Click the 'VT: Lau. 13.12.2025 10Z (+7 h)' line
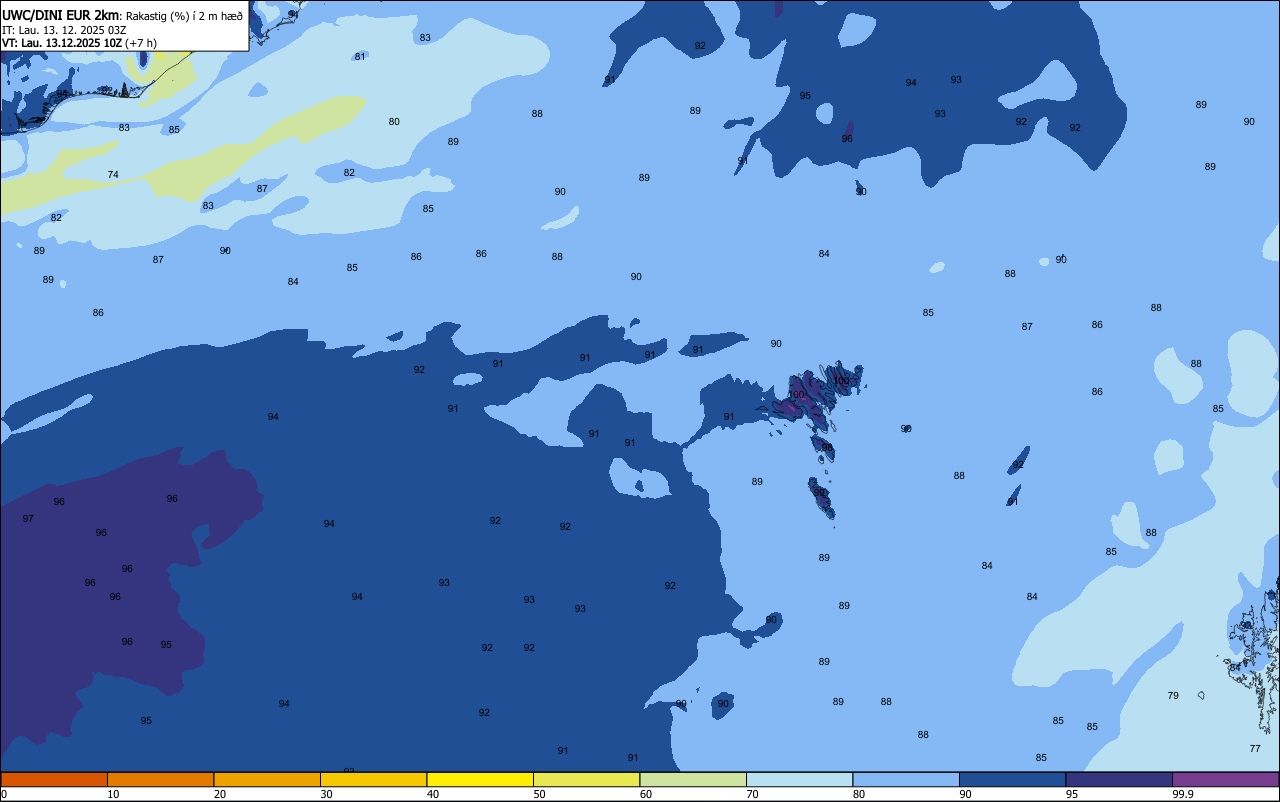This screenshot has height=802, width=1280. (x=79, y=43)
